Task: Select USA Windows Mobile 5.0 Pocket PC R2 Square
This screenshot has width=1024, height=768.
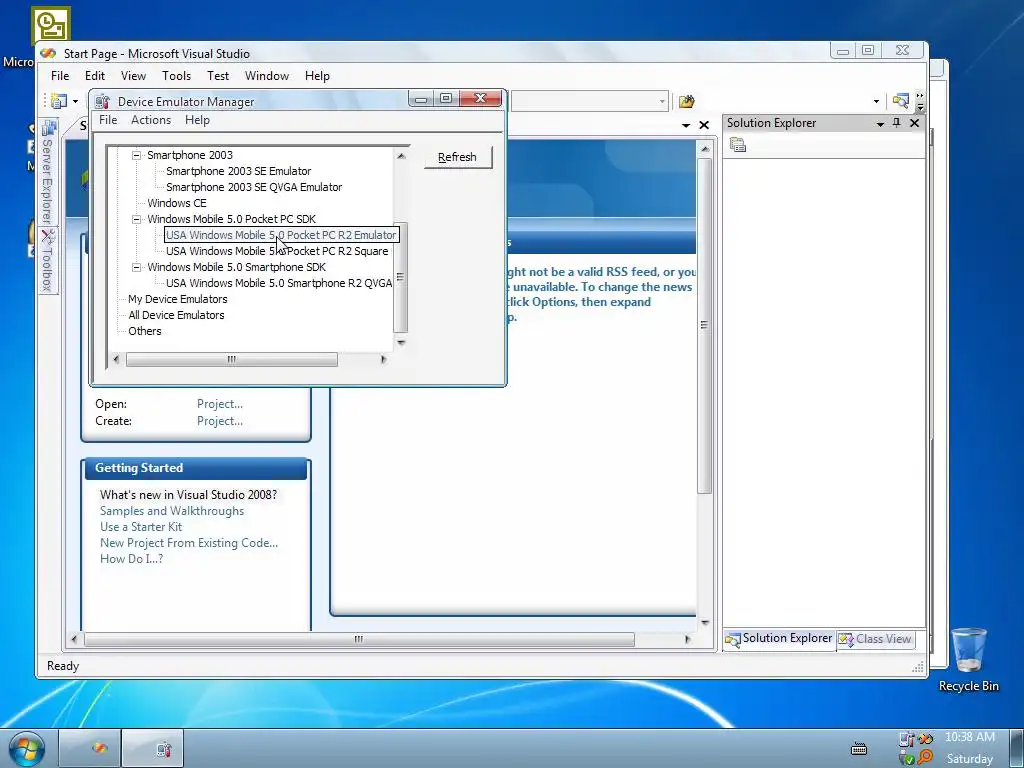Action: pyautogui.click(x=277, y=251)
